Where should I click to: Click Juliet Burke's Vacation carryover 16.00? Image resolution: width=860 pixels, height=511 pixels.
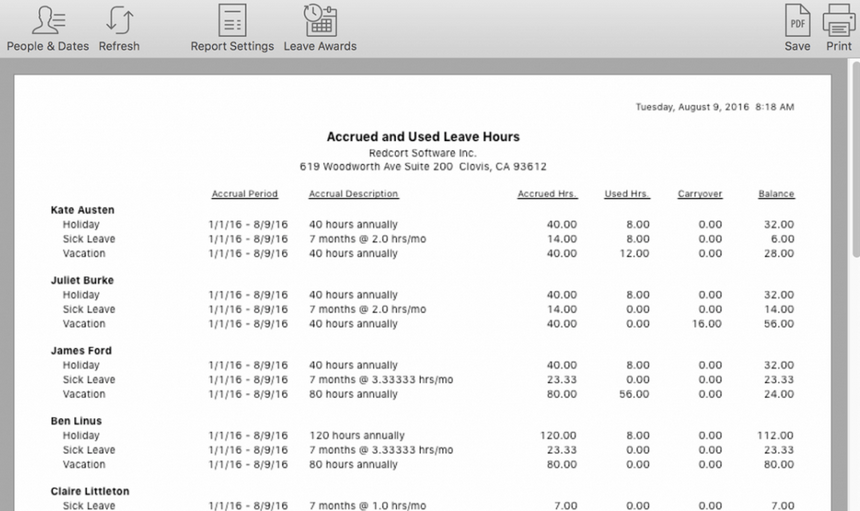706,323
